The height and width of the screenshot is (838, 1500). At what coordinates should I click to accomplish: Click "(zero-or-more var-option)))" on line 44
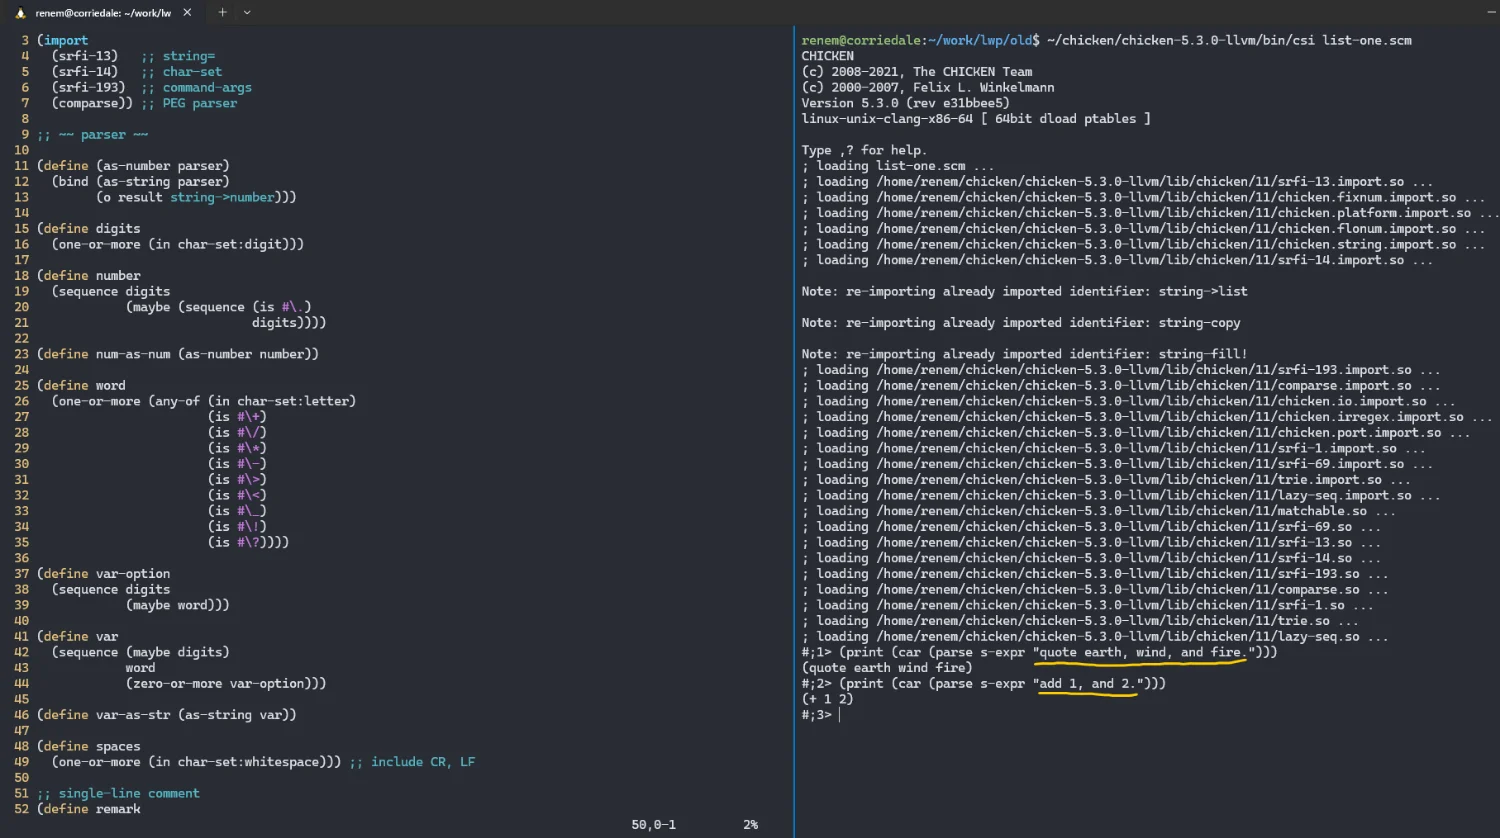coord(226,684)
